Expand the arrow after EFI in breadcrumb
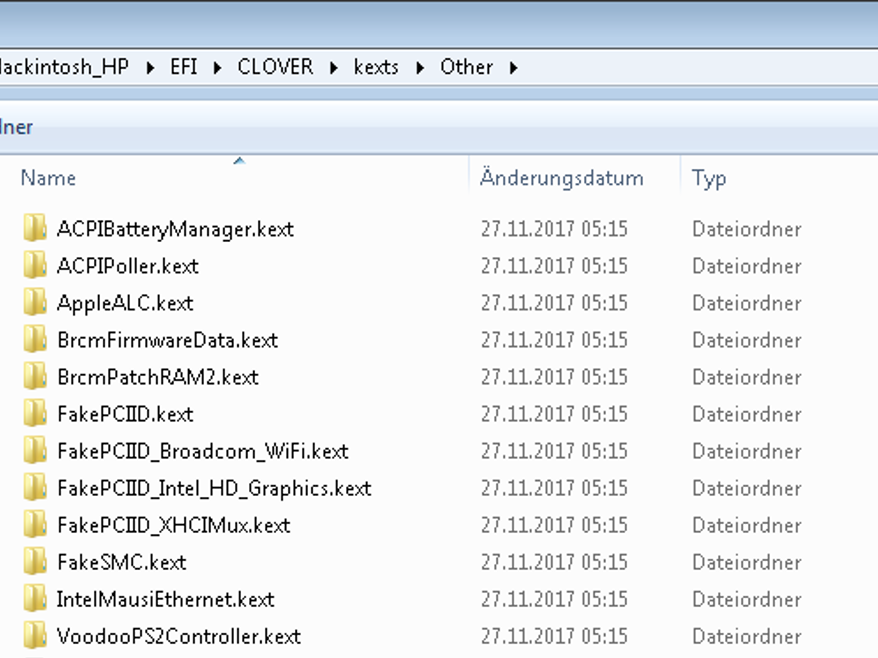 [218, 68]
